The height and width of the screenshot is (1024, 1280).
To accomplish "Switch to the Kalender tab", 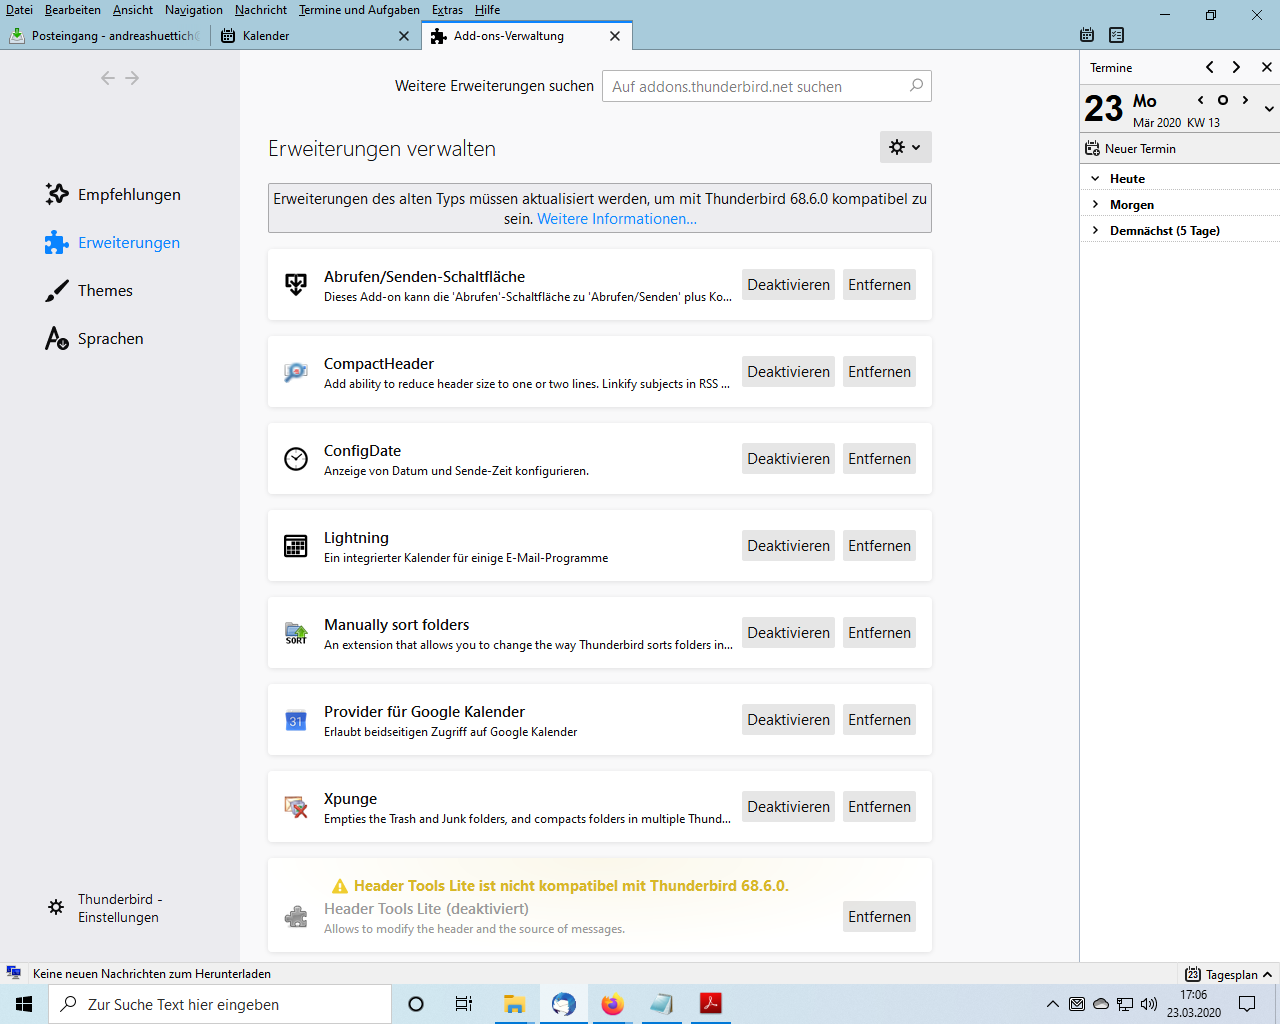I will (266, 36).
